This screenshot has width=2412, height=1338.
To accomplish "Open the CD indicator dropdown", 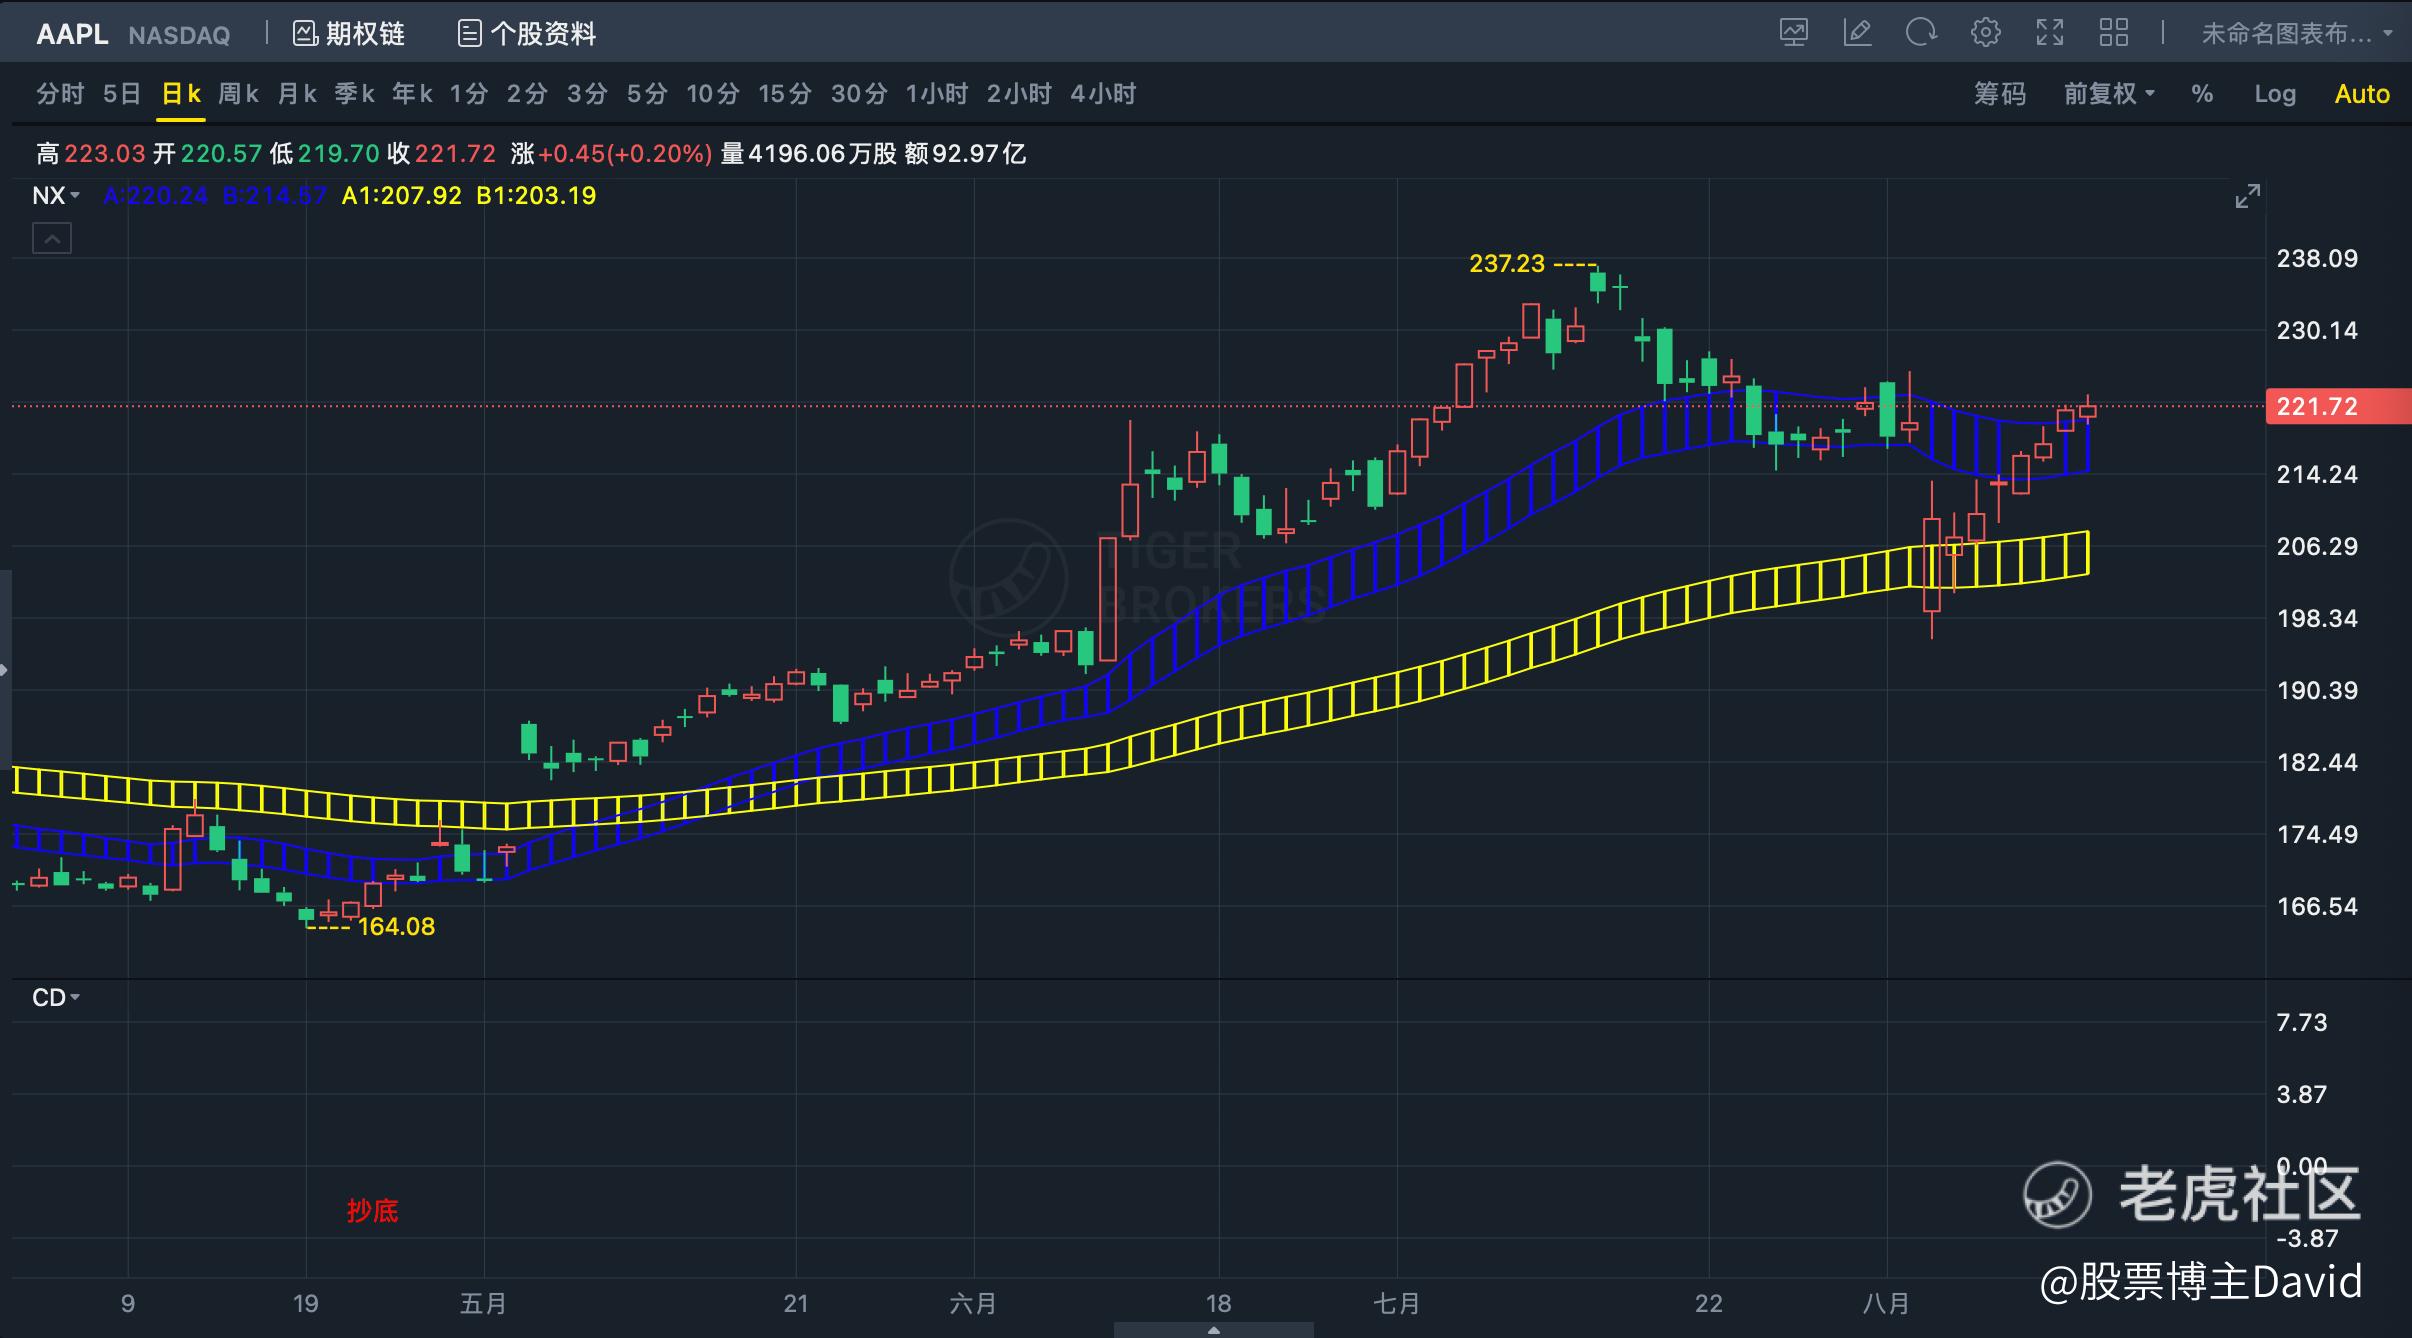I will pyautogui.click(x=56, y=998).
